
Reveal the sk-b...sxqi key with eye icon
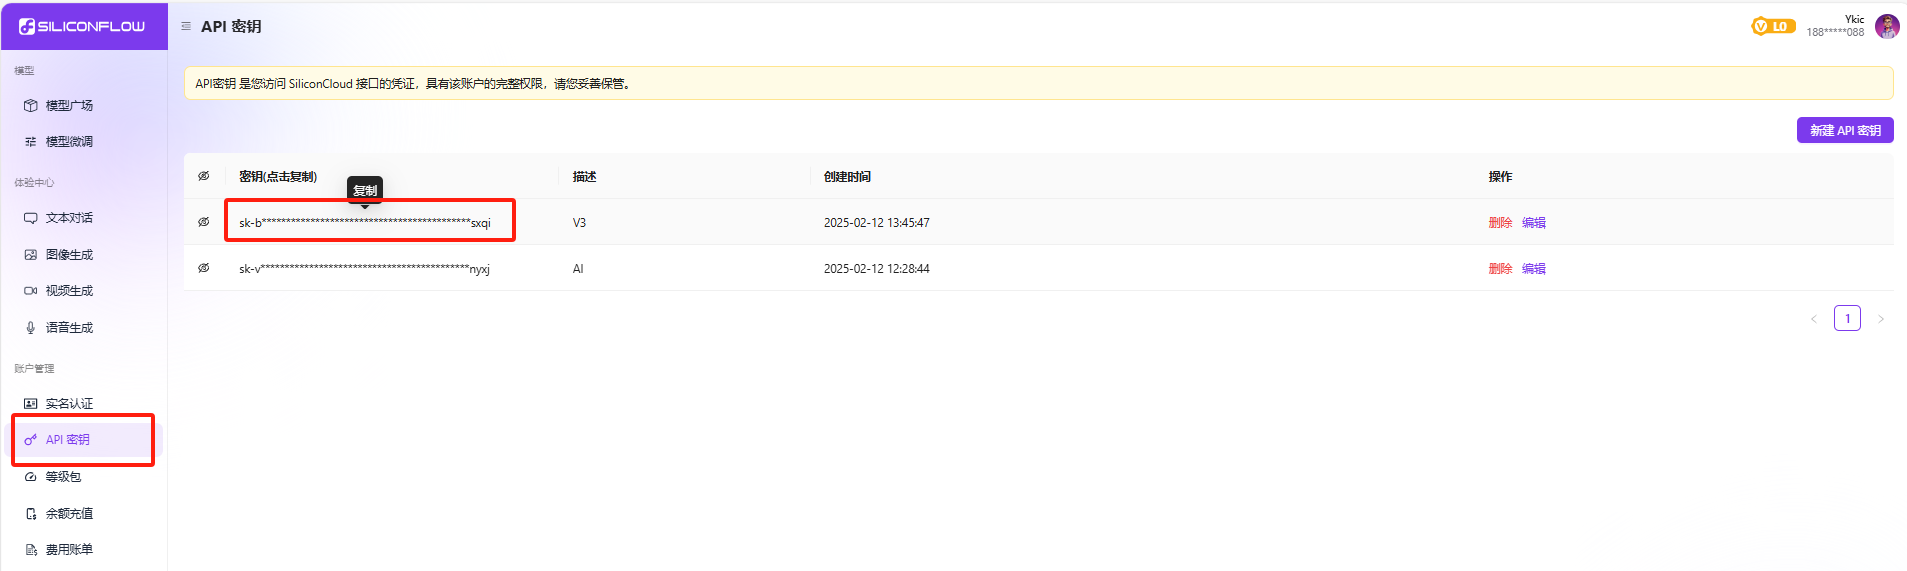tap(204, 222)
